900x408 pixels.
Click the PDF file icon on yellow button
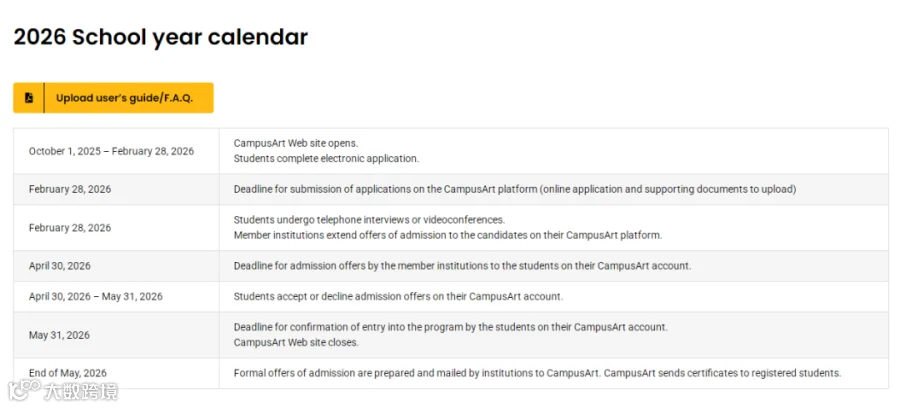click(x=29, y=98)
